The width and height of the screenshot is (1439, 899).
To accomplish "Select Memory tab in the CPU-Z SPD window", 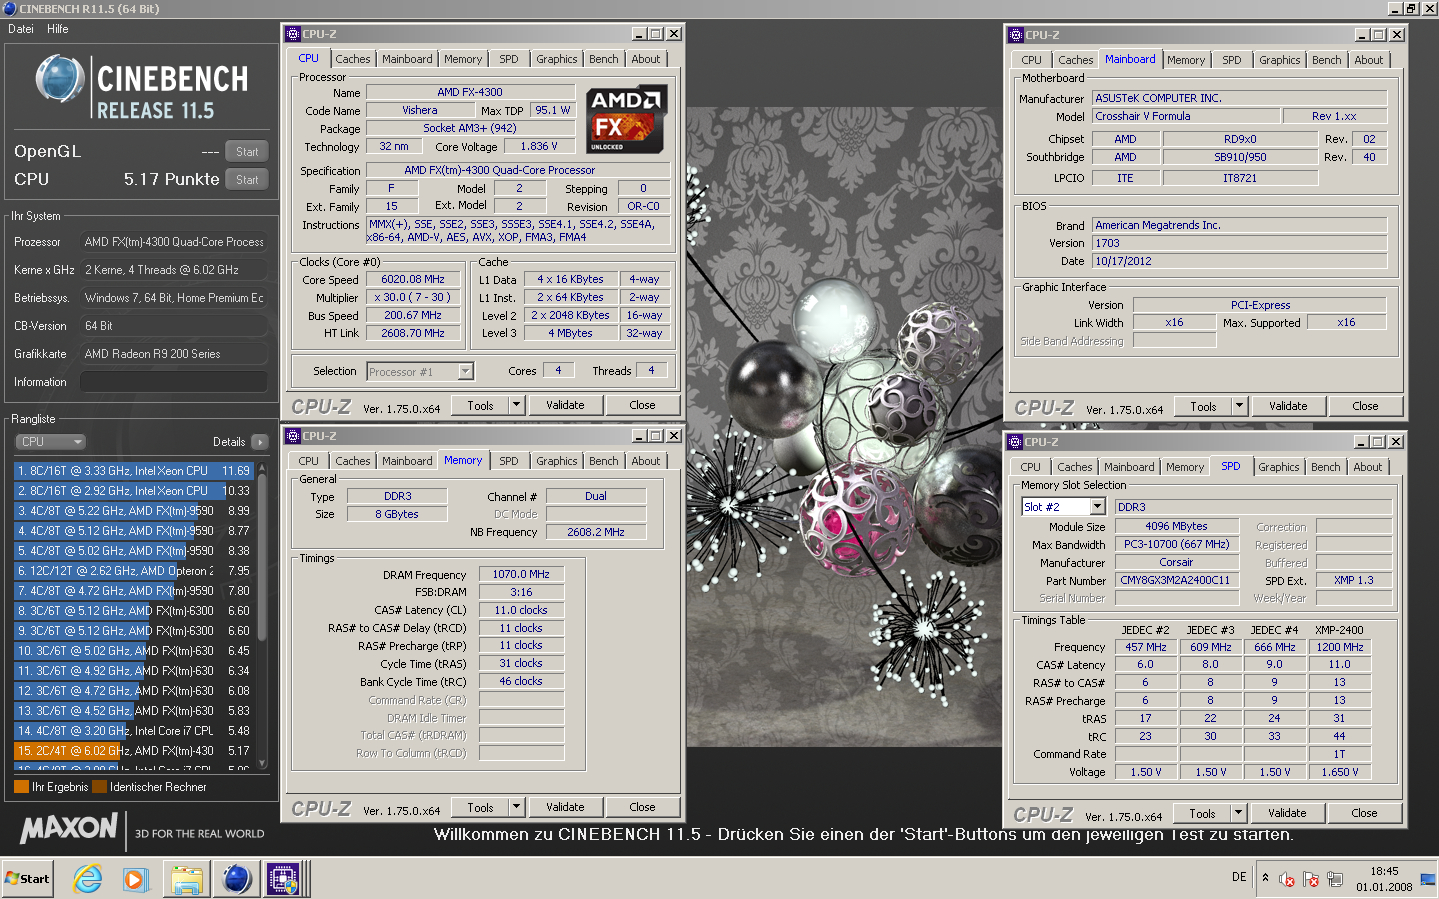I will pos(1185,467).
